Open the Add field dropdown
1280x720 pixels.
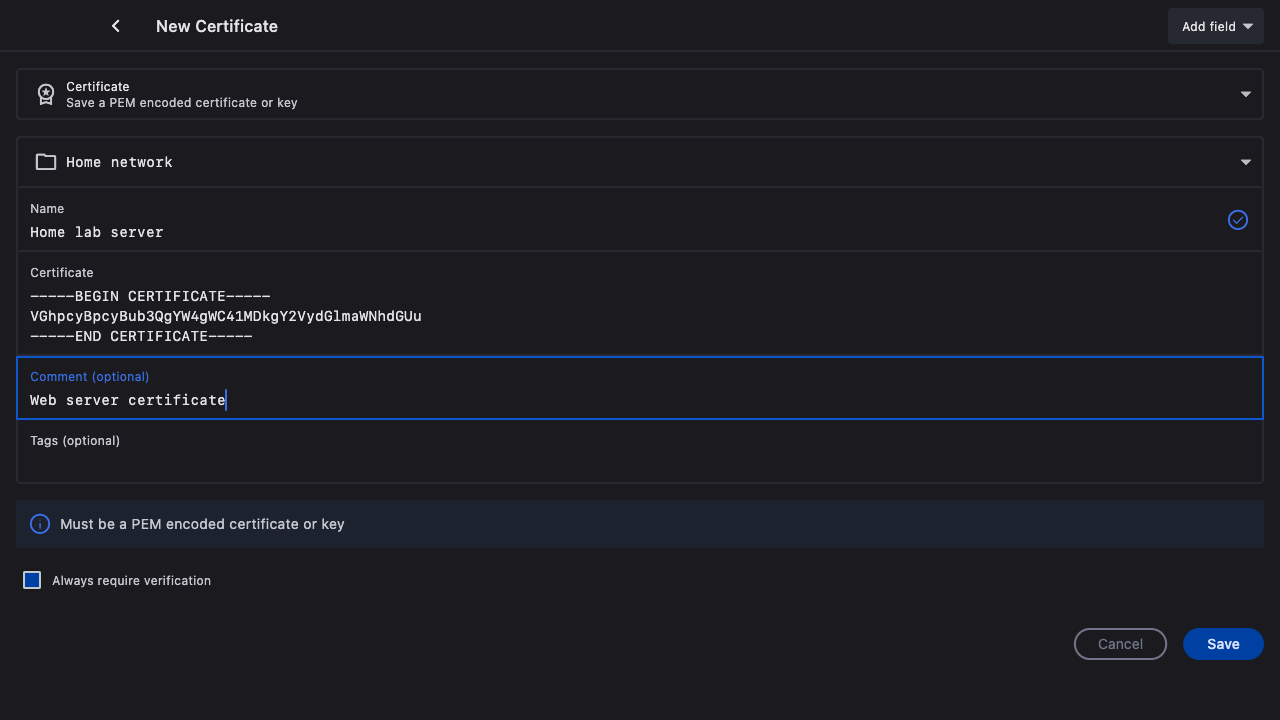pyautogui.click(x=1216, y=26)
